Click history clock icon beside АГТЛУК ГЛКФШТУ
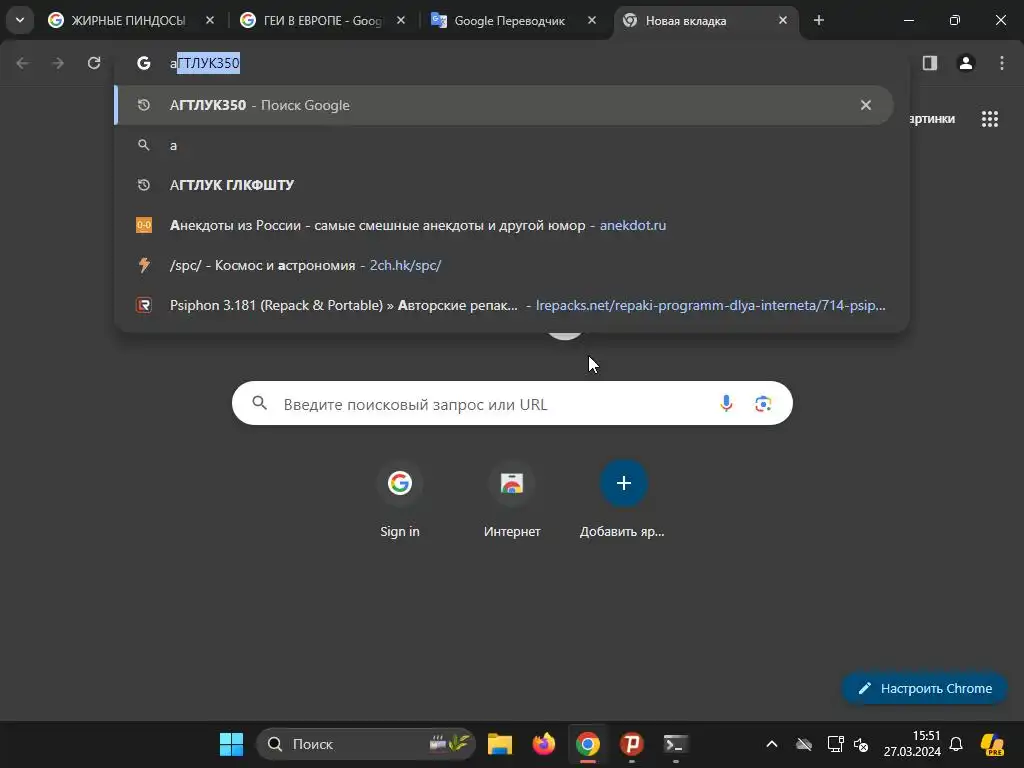This screenshot has width=1024, height=768. click(144, 185)
